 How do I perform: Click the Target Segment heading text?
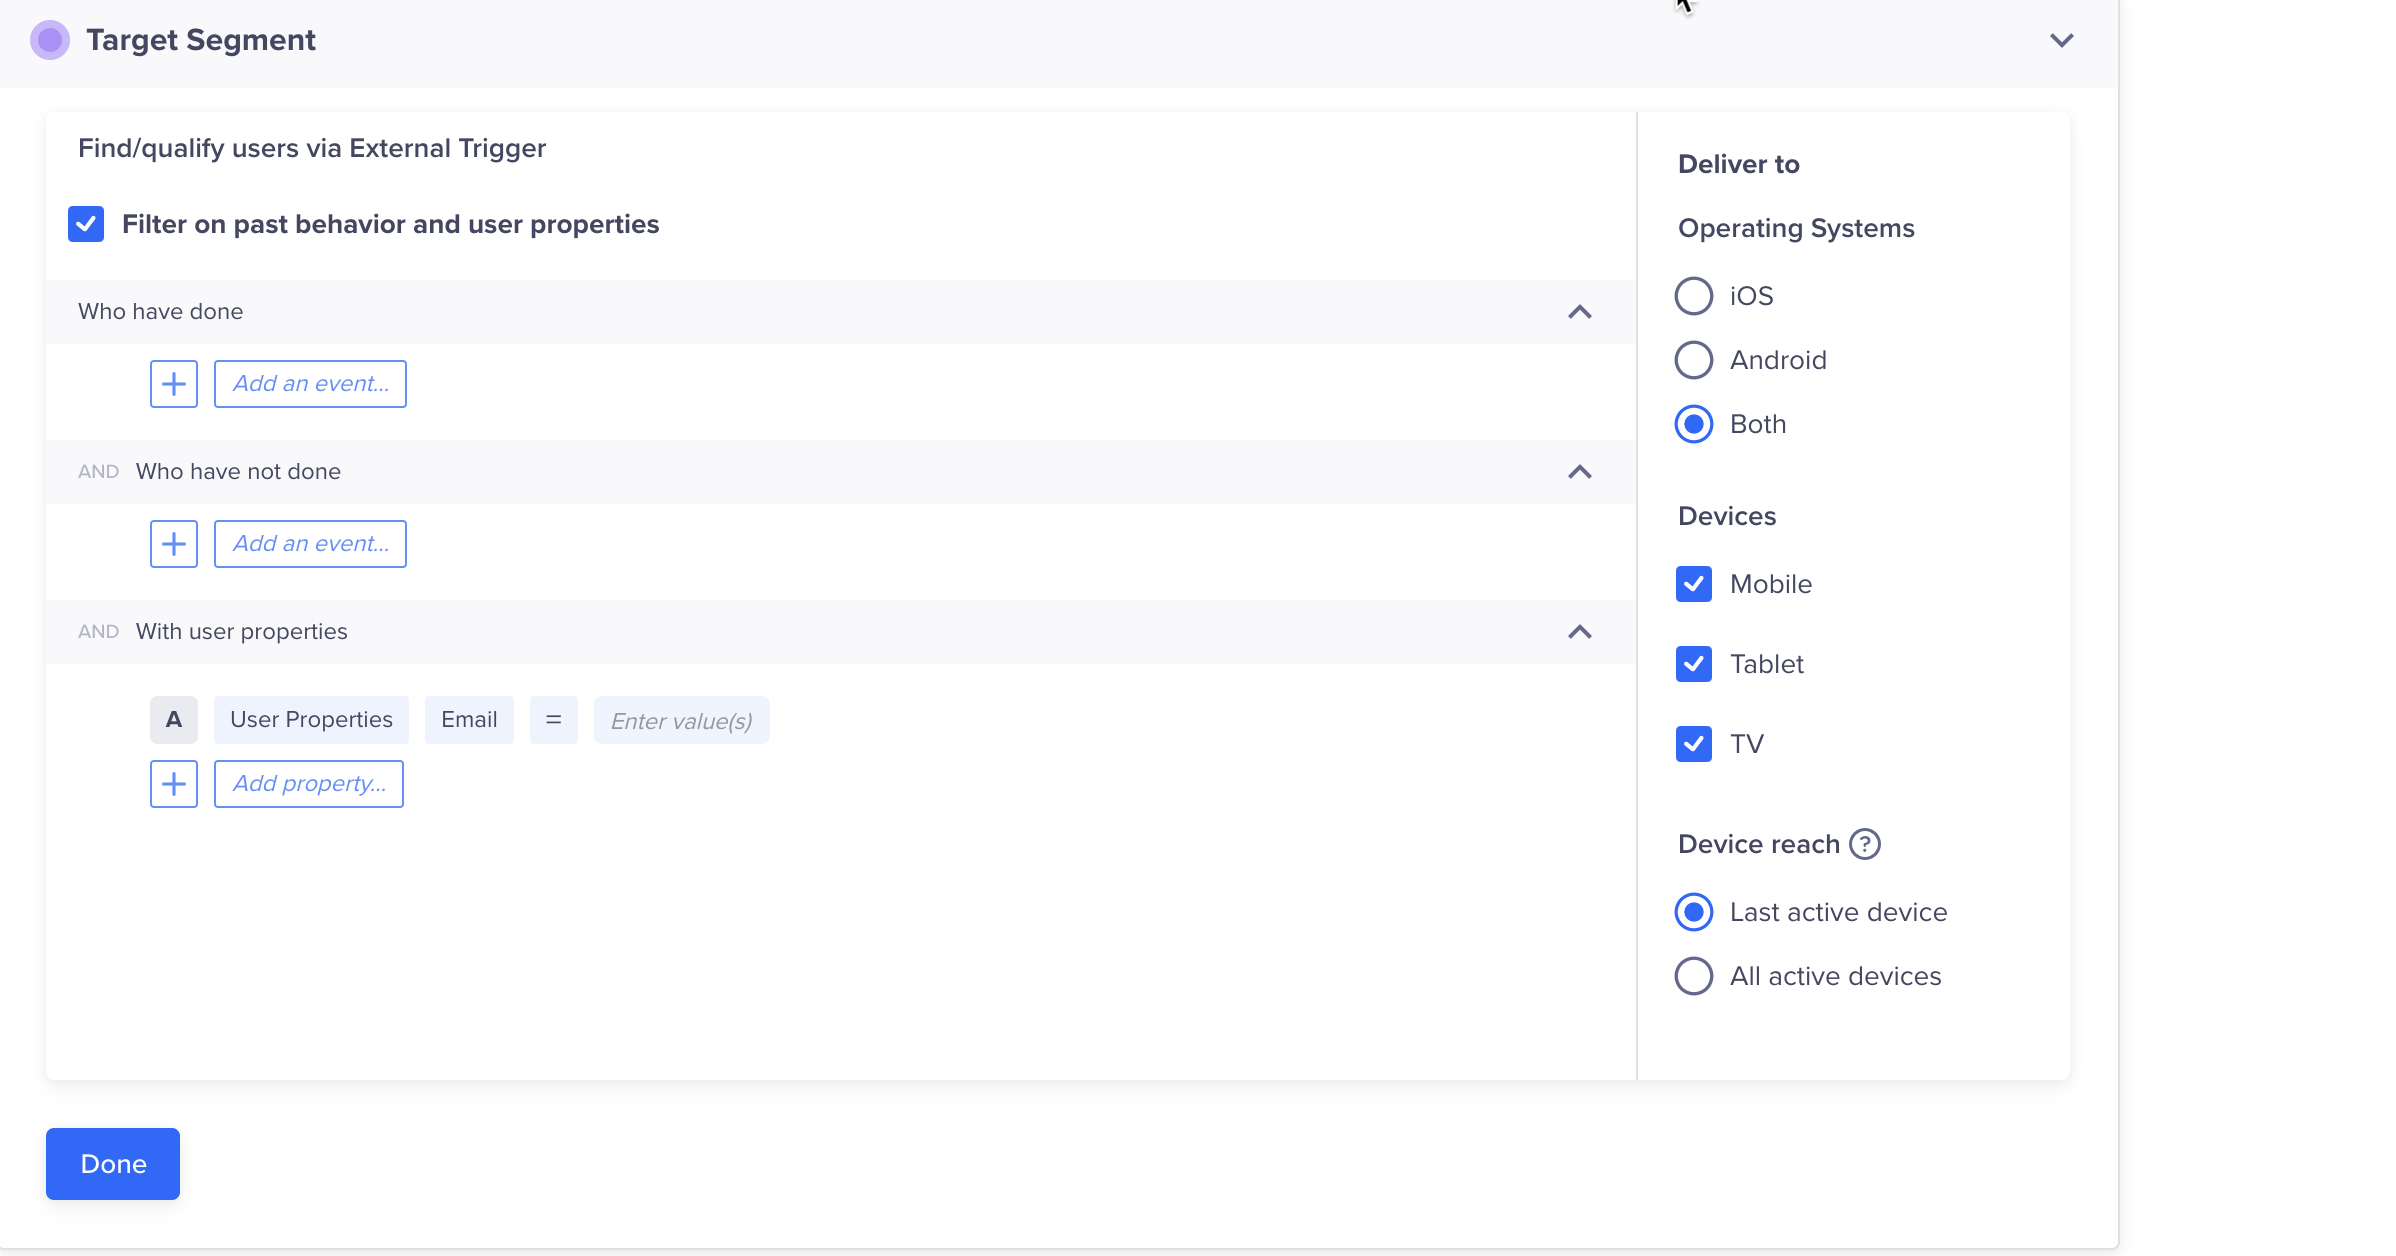click(201, 40)
